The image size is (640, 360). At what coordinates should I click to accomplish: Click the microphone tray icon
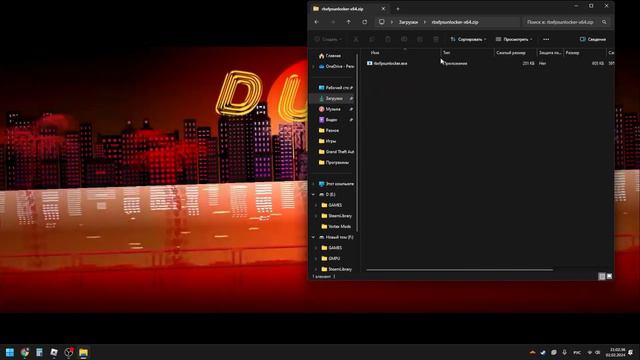564,352
